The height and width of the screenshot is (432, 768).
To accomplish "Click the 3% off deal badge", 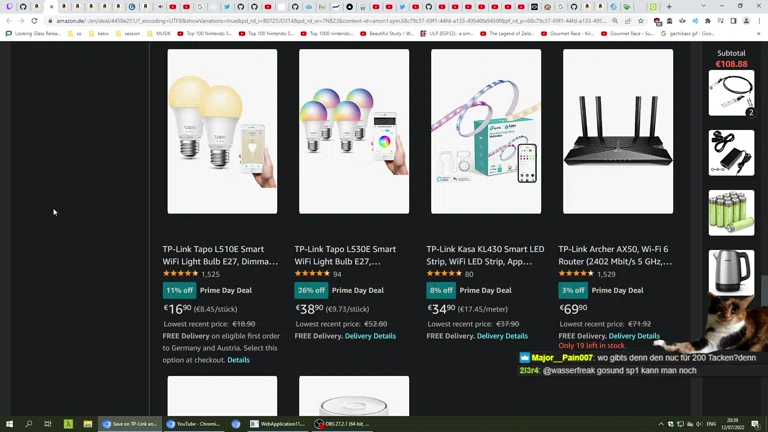I will pyautogui.click(x=573, y=290).
